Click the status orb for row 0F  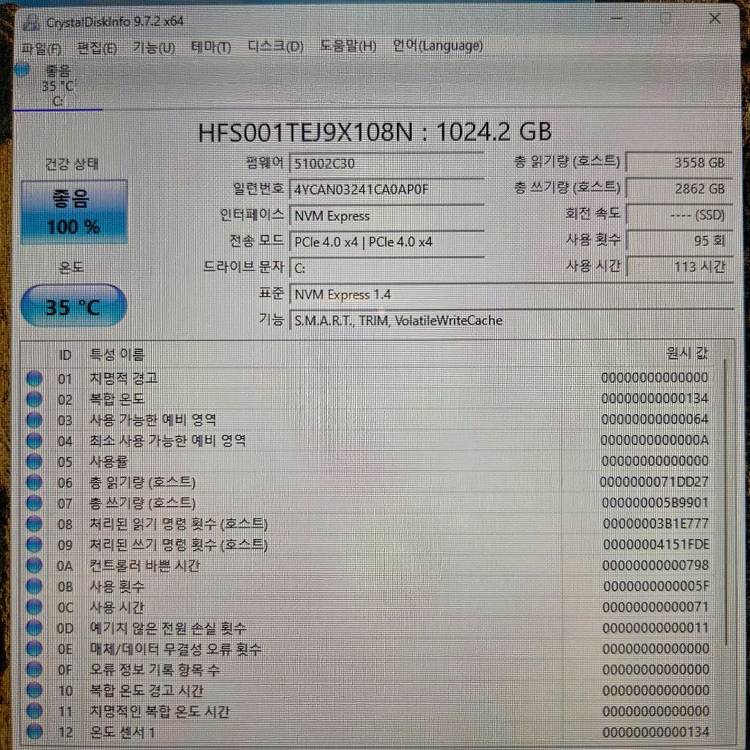(34, 670)
